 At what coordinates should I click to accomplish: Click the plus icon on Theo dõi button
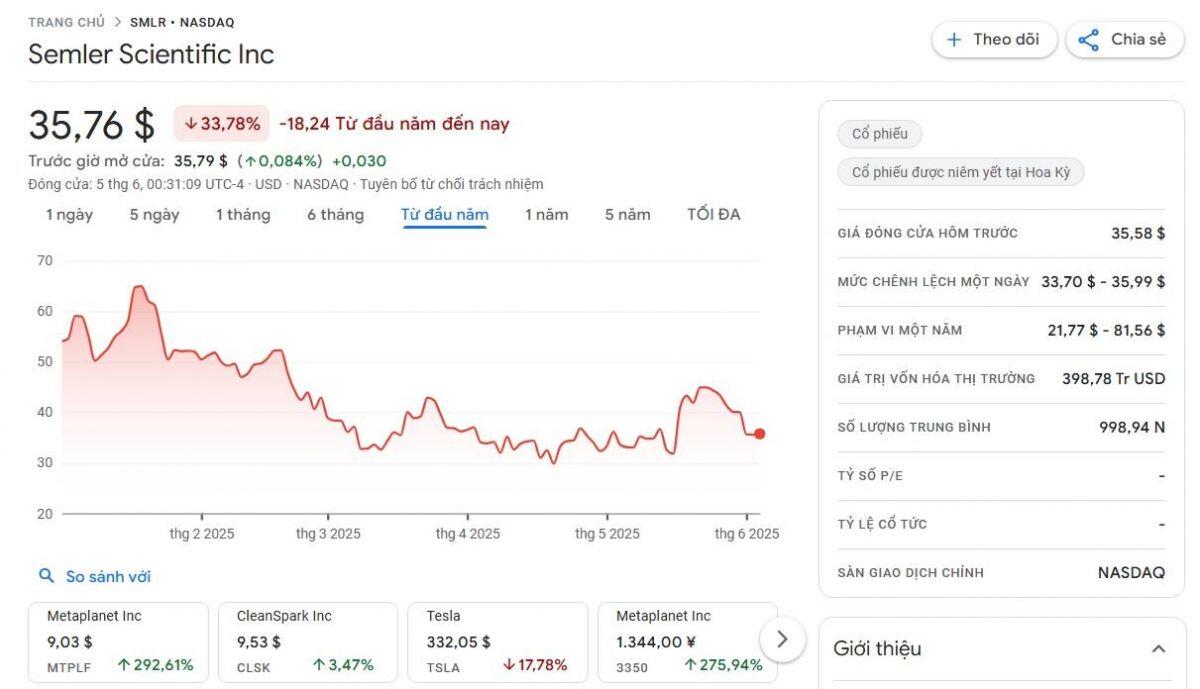coord(955,39)
